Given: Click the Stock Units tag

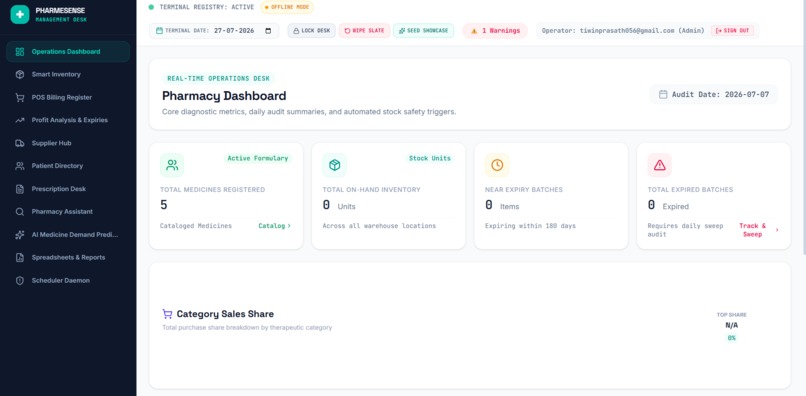Looking at the screenshot, I should click(430, 158).
